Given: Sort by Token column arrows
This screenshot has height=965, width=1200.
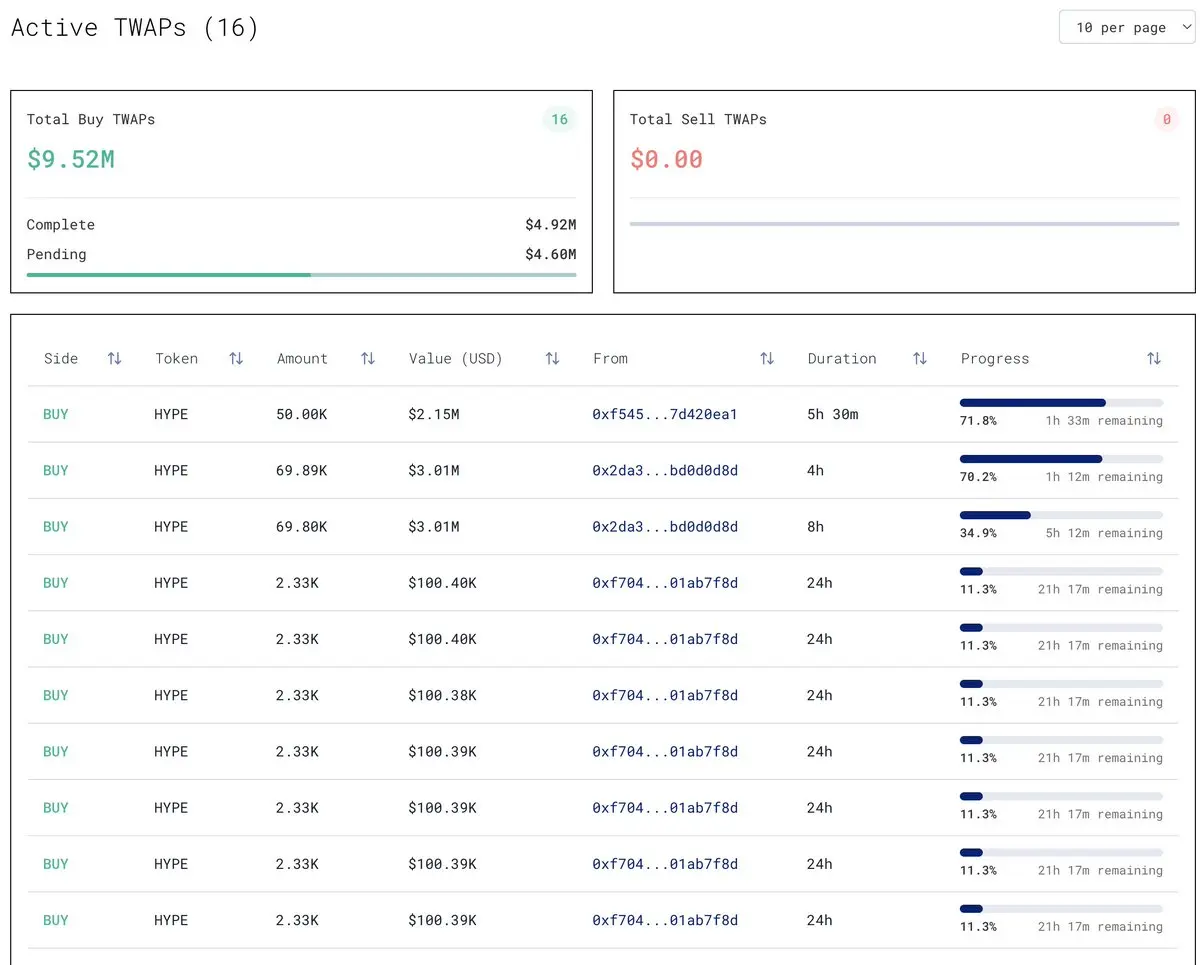Looking at the screenshot, I should [x=236, y=358].
